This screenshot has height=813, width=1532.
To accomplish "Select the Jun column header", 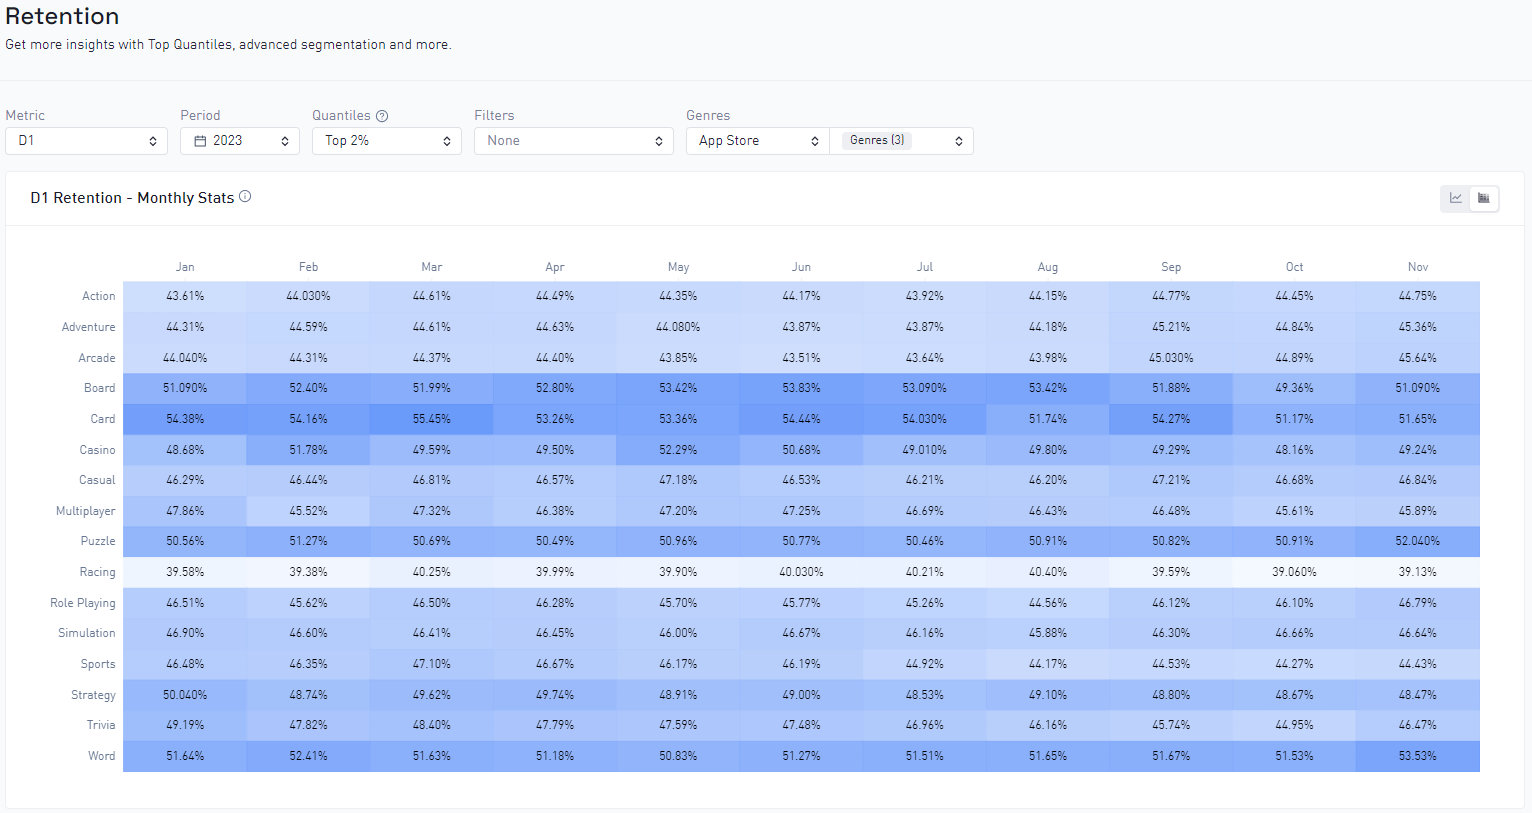I will pyautogui.click(x=802, y=267).
